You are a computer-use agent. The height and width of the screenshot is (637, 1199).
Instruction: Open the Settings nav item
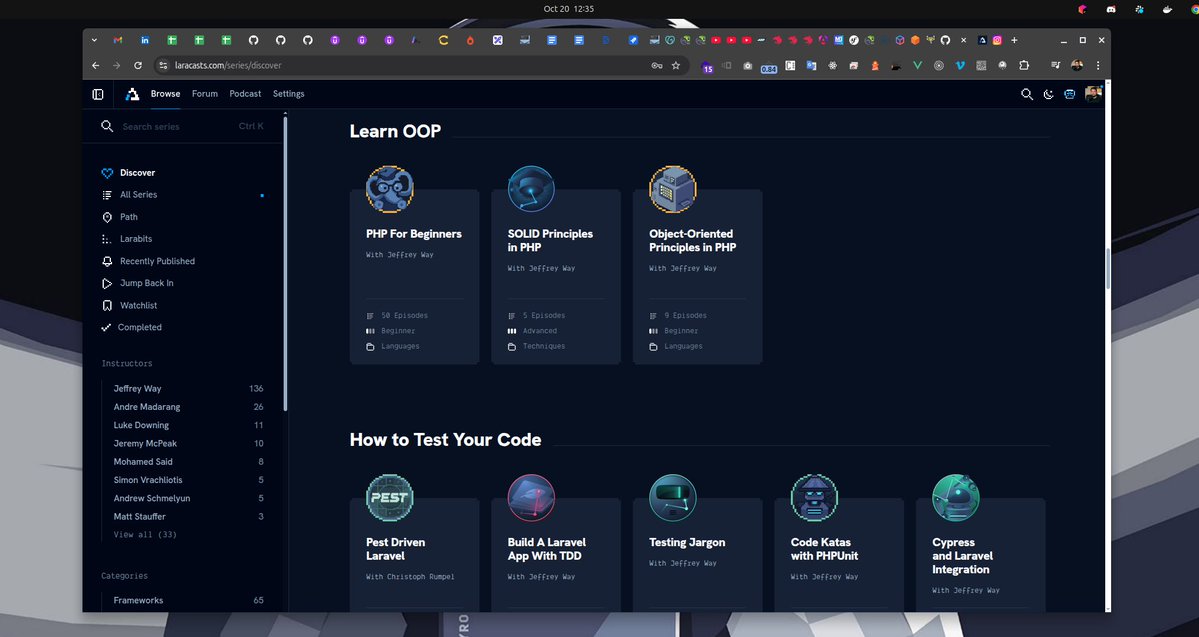[288, 93]
